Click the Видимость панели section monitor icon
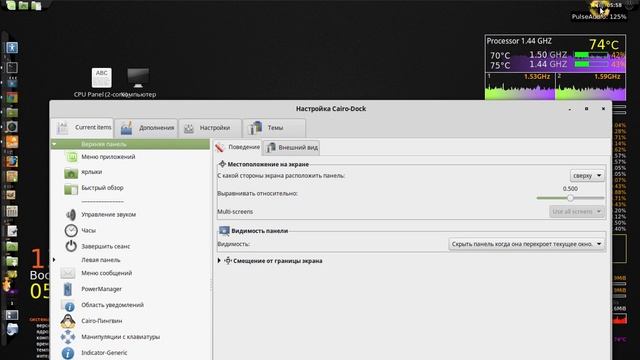 [224, 231]
